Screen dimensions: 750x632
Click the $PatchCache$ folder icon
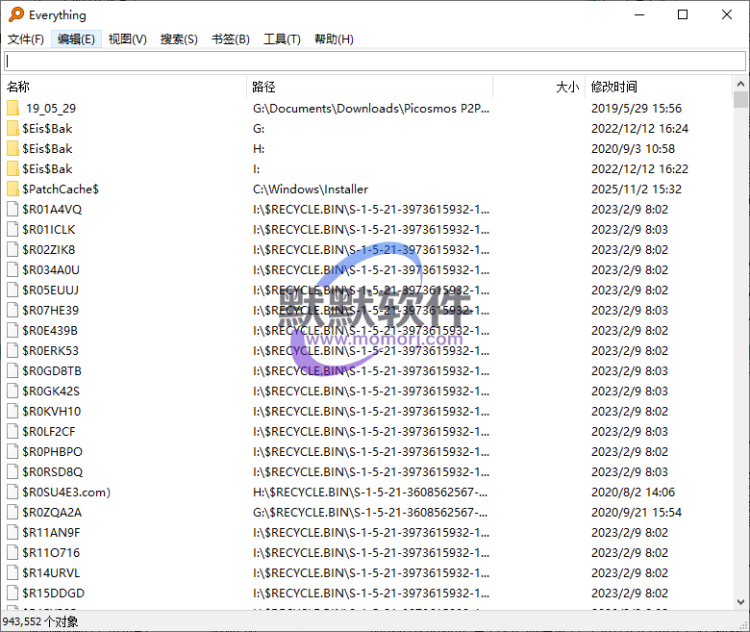coord(13,189)
